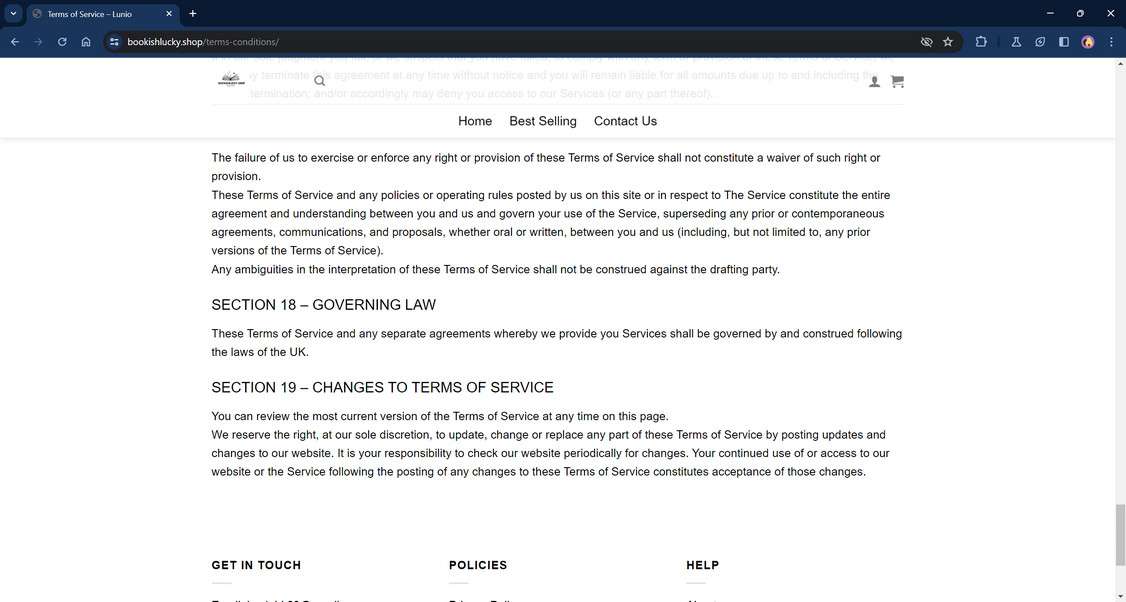Open the Best Selling menu item
Viewport: 1126px width, 602px height.
pyautogui.click(x=543, y=121)
